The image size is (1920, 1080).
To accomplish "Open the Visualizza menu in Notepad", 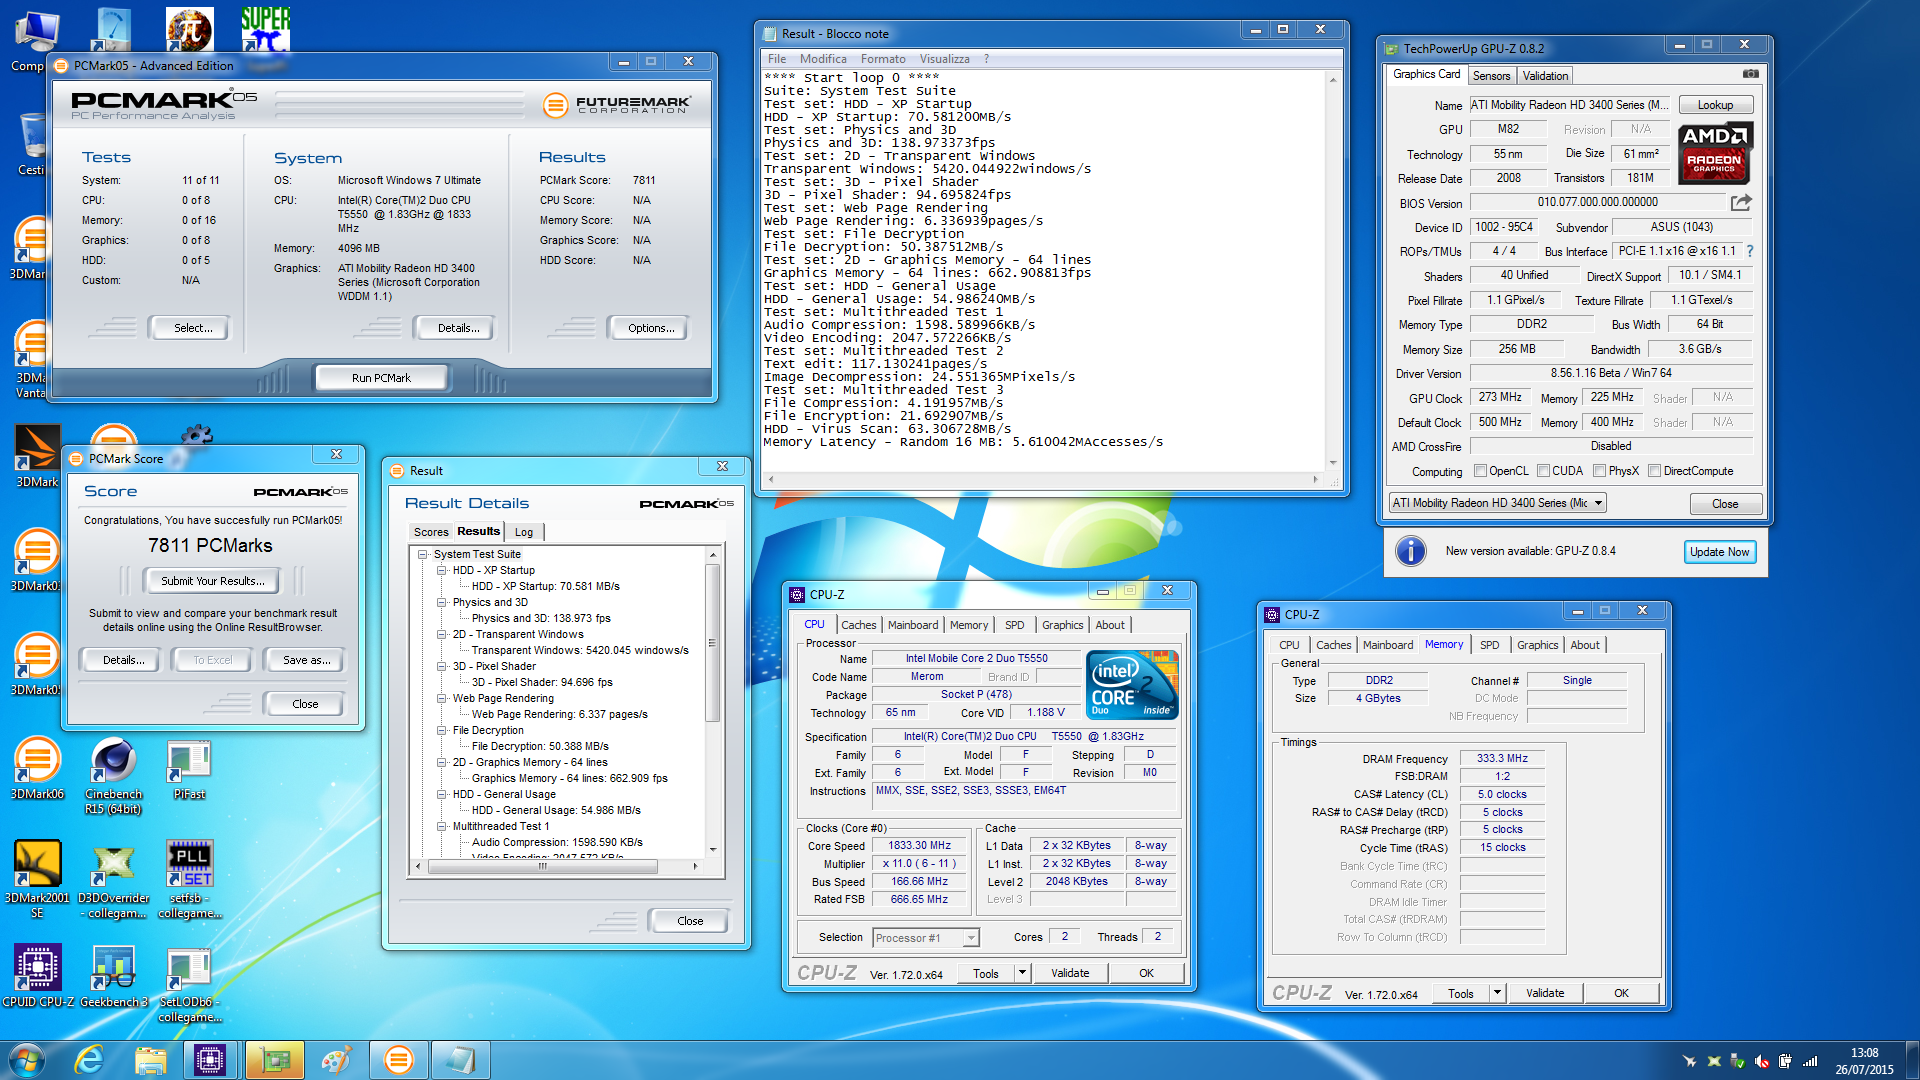I will point(944,59).
